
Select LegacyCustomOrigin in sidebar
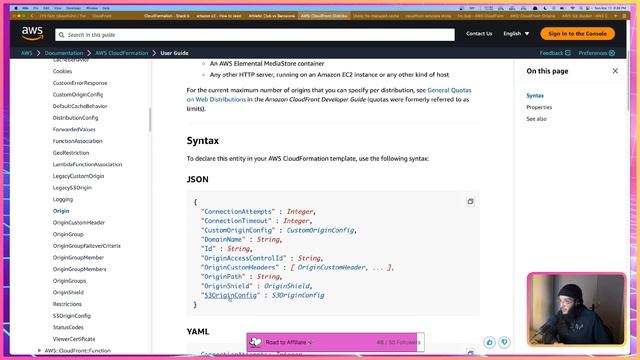tap(78, 176)
